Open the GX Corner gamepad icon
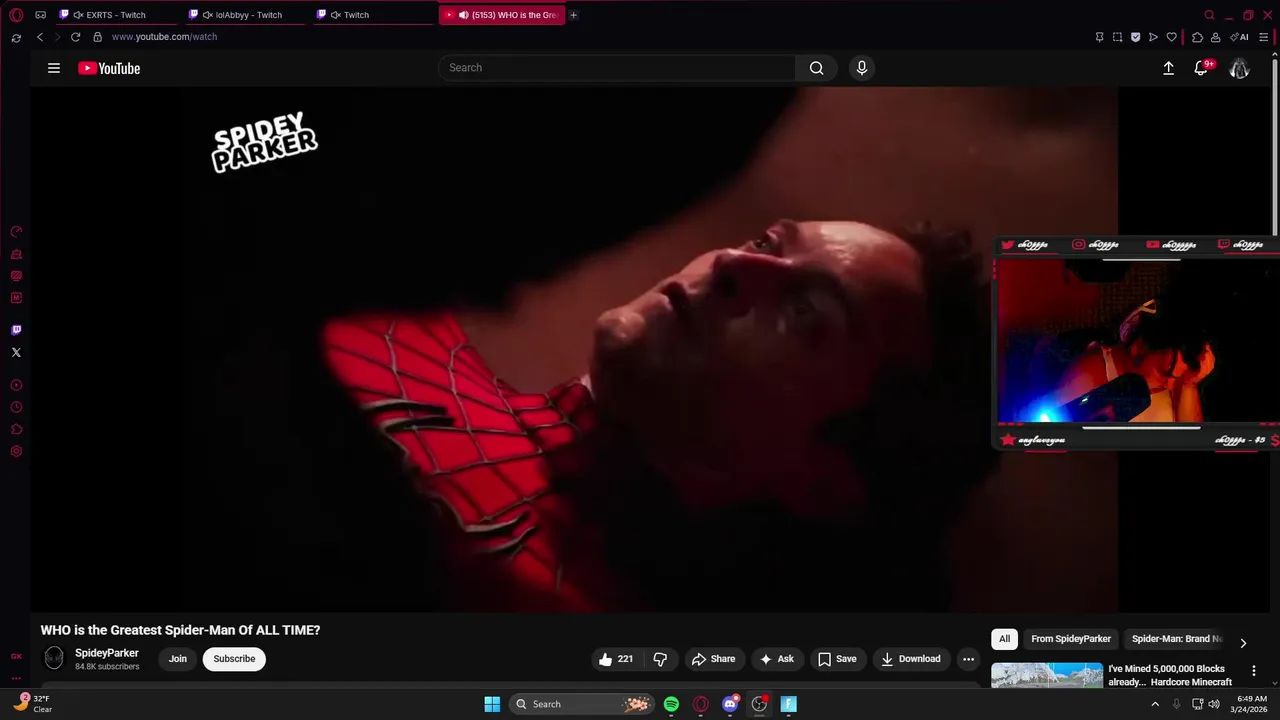This screenshot has height=720, width=1280. point(40,15)
